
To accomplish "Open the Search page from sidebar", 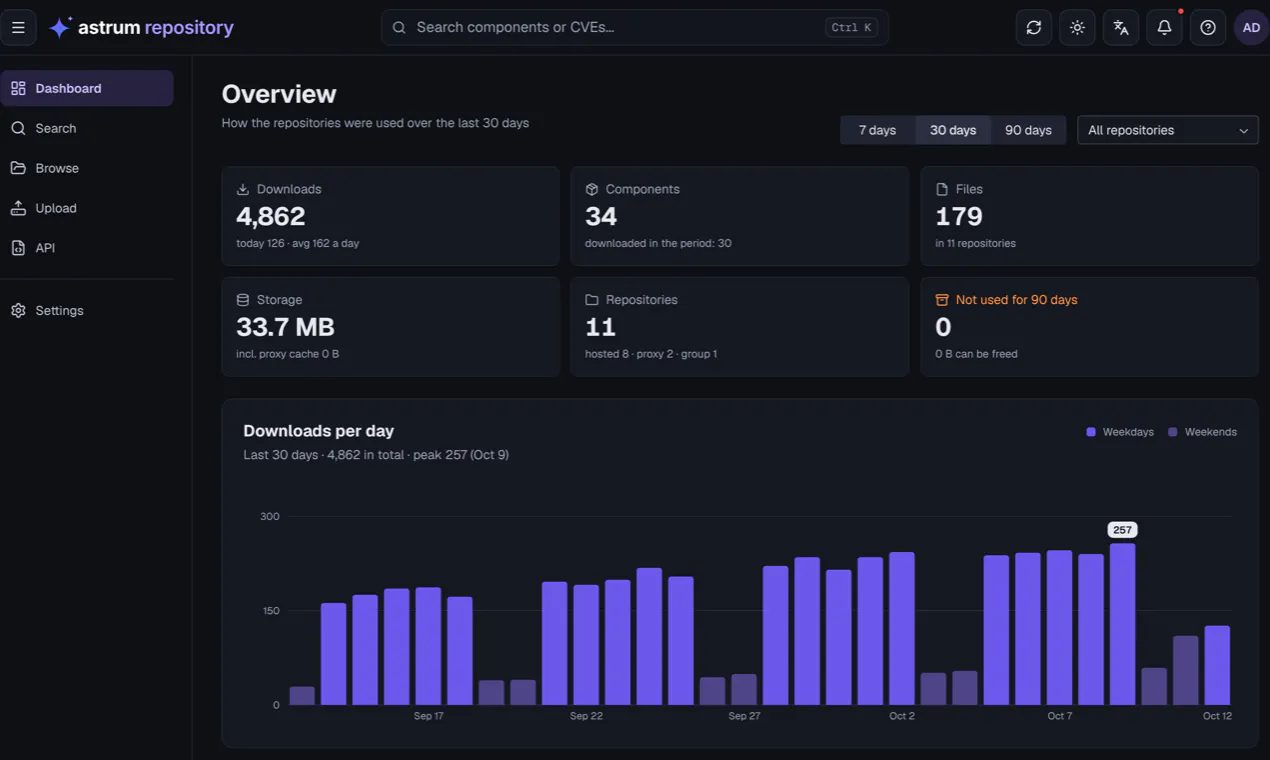I will pyautogui.click(x=87, y=128).
